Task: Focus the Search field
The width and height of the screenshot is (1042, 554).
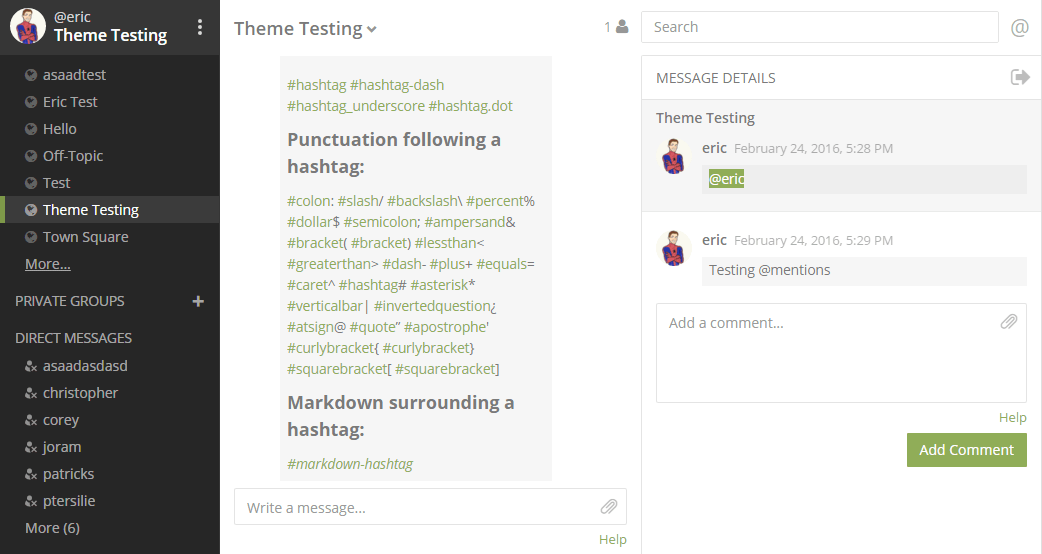Action: pyautogui.click(x=819, y=27)
